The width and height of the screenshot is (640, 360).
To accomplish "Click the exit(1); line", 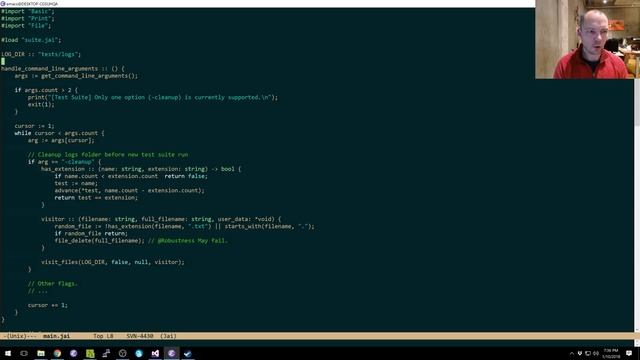I will pyautogui.click(x=41, y=104).
